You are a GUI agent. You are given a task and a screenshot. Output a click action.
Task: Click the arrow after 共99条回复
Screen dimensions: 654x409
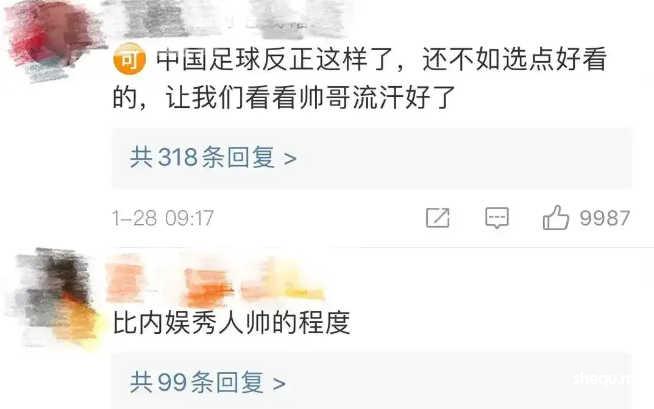click(279, 384)
